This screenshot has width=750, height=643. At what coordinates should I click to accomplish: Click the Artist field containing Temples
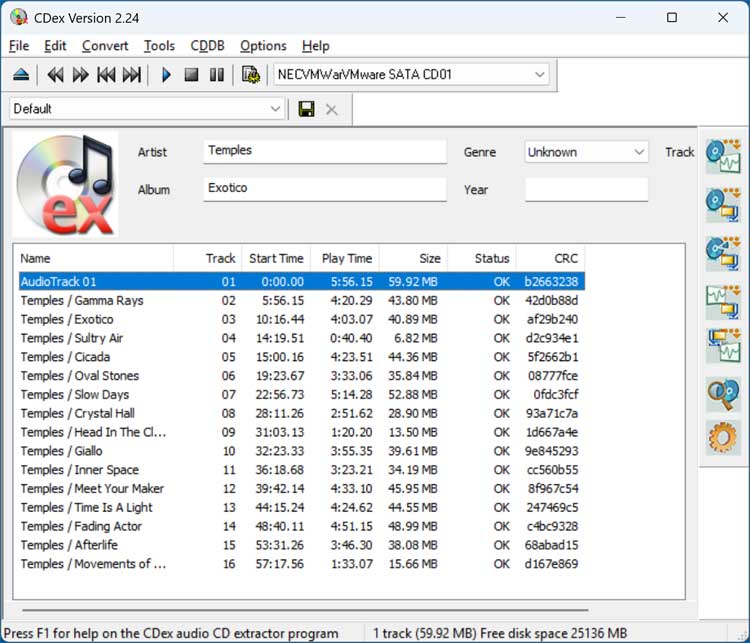click(x=325, y=151)
